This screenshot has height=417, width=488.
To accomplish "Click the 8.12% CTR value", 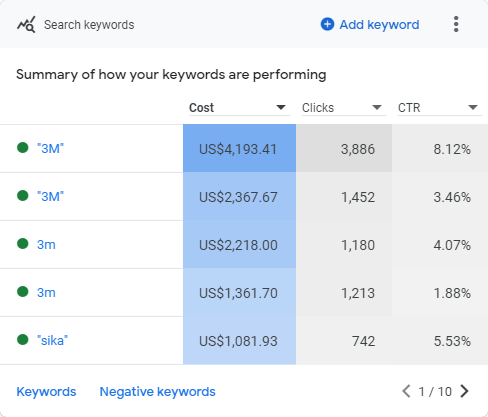I will tap(452, 149).
